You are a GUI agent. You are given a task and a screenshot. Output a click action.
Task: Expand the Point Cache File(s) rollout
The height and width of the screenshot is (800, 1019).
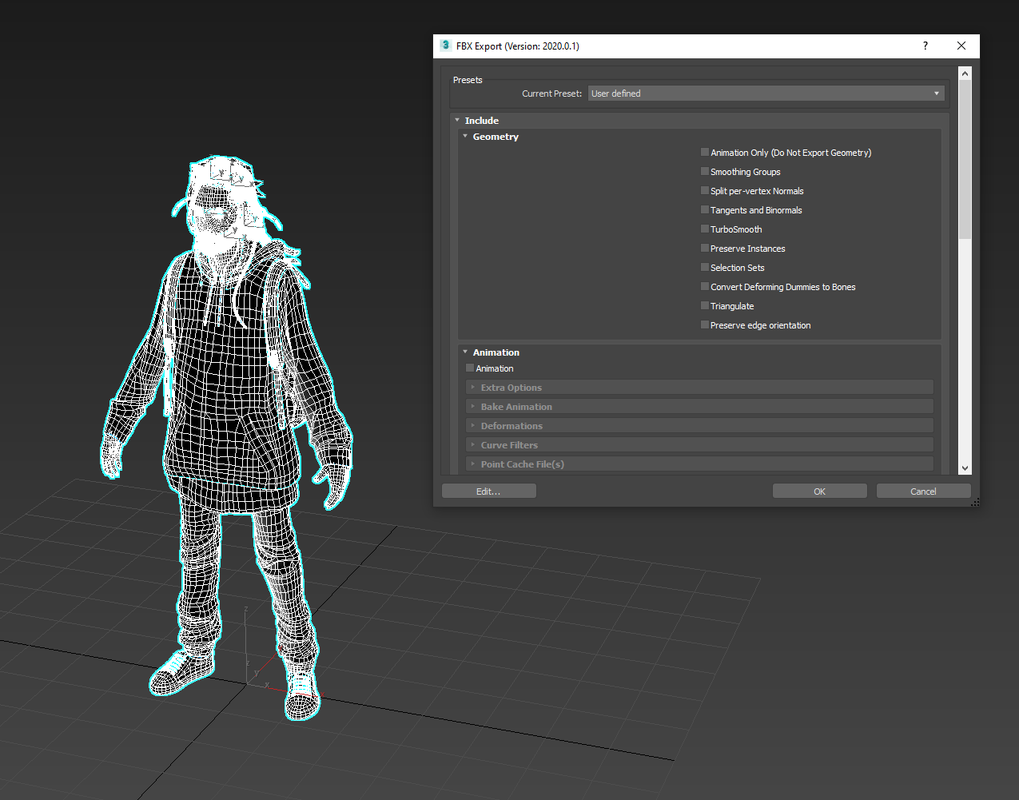(699, 464)
